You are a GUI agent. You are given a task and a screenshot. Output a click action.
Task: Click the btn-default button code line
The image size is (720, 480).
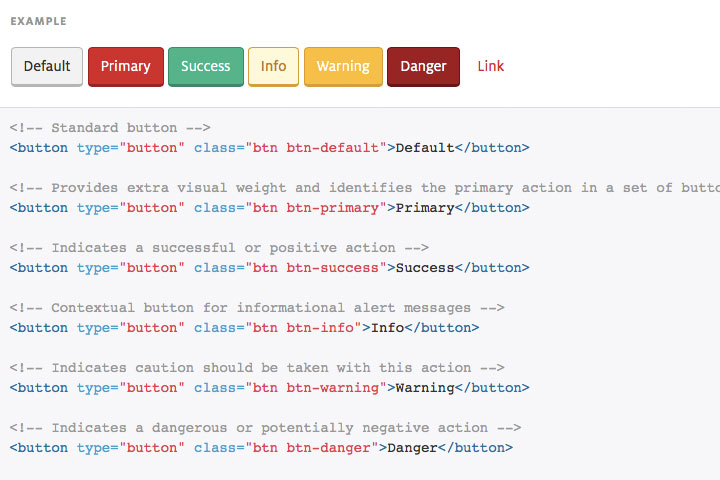pos(269,148)
